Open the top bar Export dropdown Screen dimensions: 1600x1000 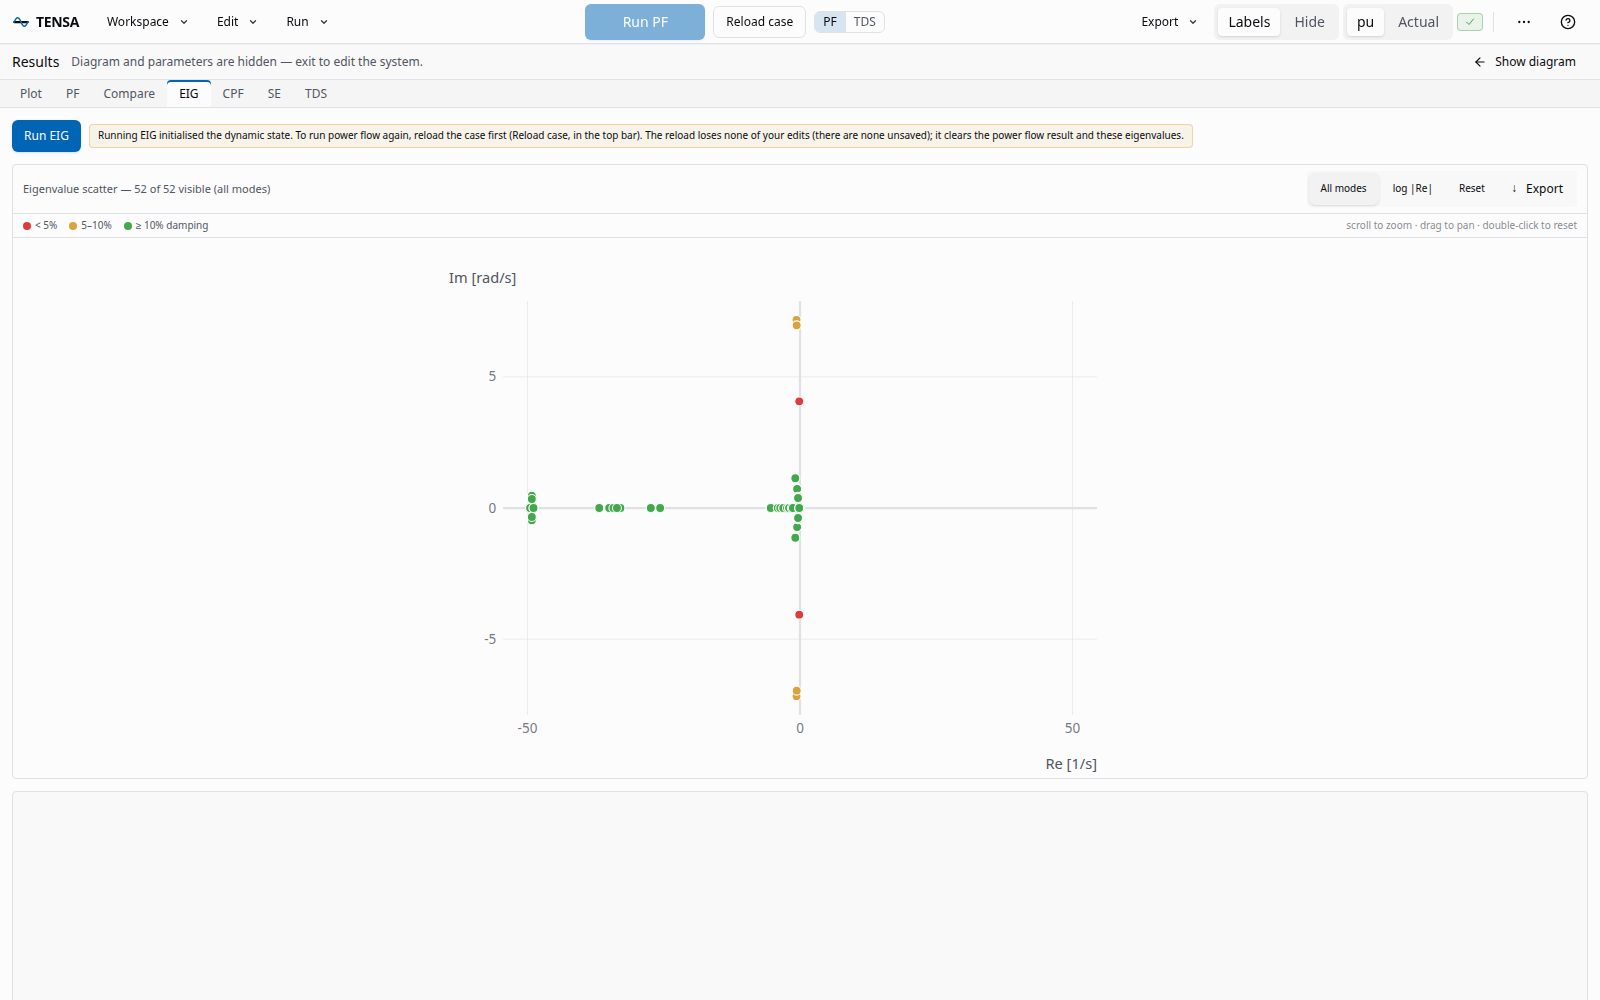pyautogui.click(x=1168, y=22)
